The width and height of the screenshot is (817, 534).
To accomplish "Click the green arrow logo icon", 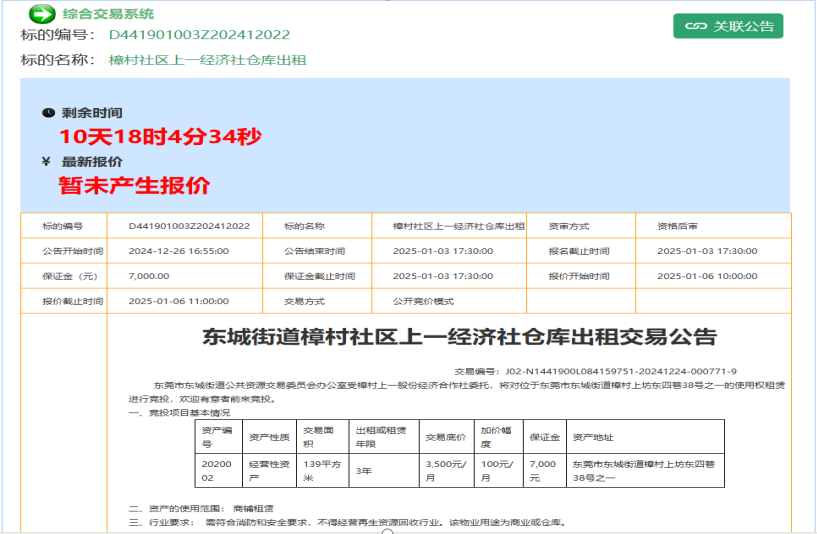I will [42, 14].
